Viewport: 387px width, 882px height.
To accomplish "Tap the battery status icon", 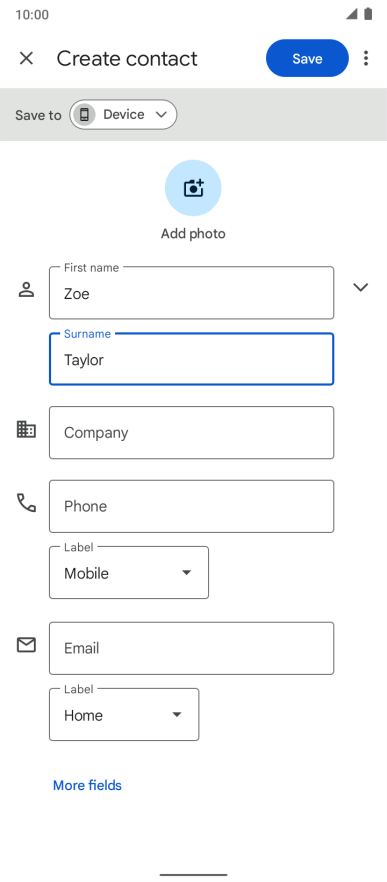I will (x=368, y=14).
